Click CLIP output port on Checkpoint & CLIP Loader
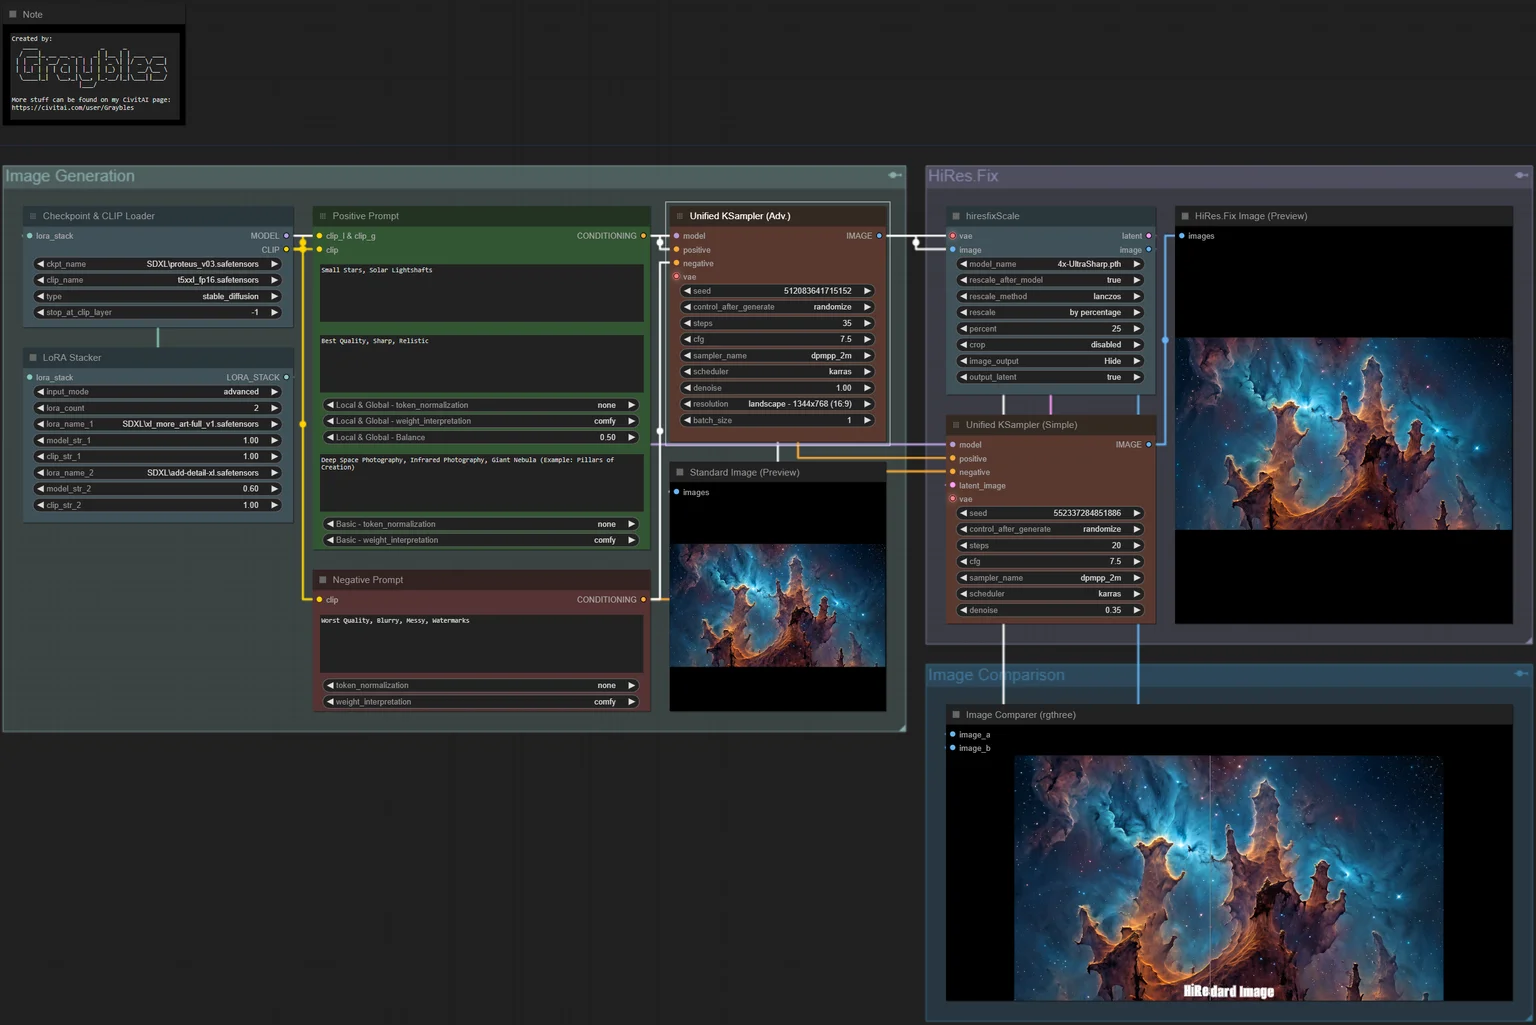The image size is (1536, 1025). click(286, 249)
